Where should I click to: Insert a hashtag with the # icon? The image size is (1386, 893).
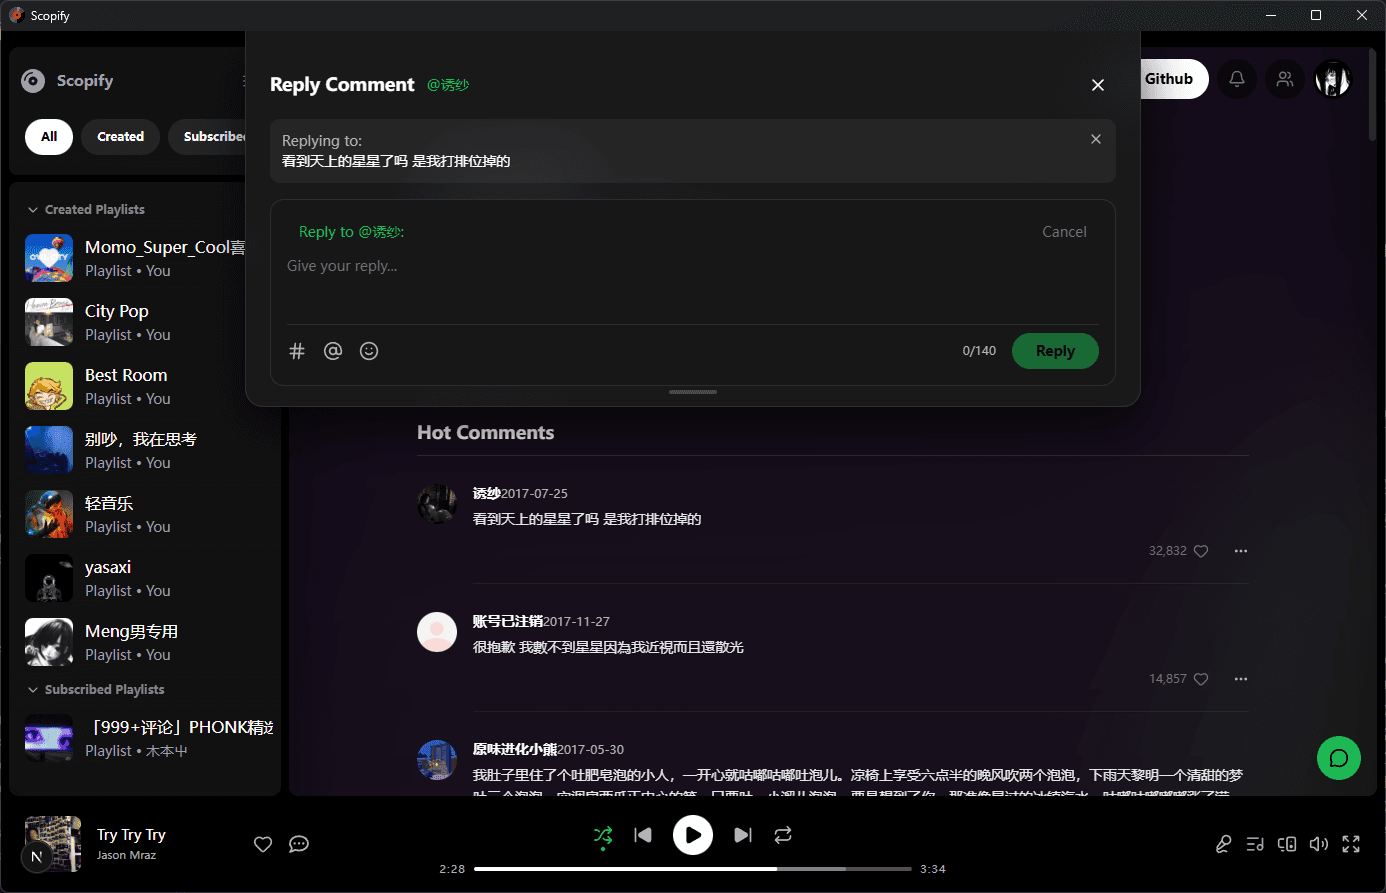point(297,351)
